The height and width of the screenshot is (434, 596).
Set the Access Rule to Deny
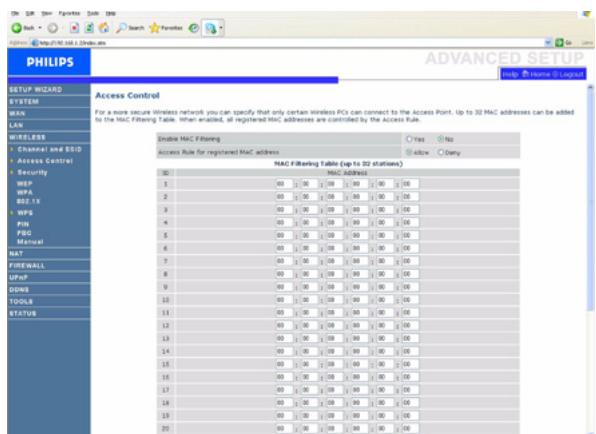(440, 152)
